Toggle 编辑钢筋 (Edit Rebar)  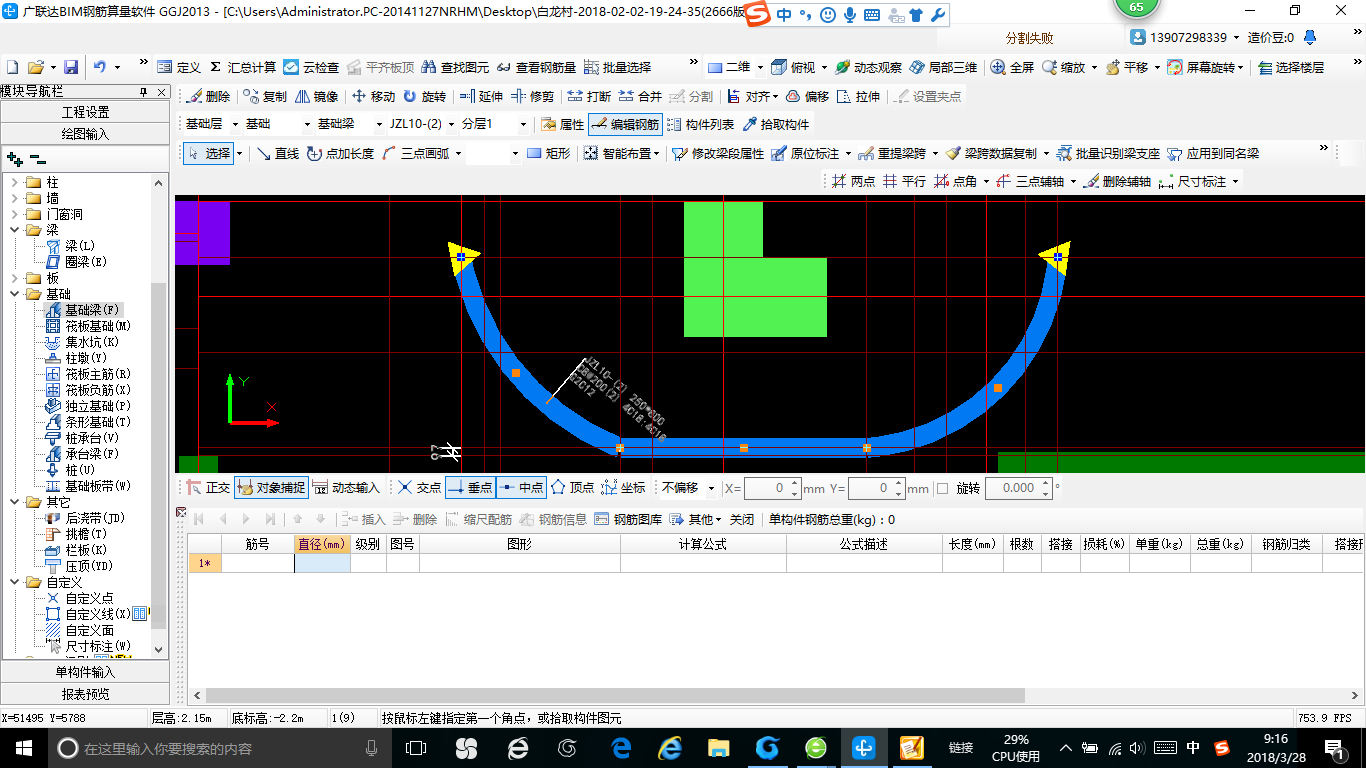(625, 125)
